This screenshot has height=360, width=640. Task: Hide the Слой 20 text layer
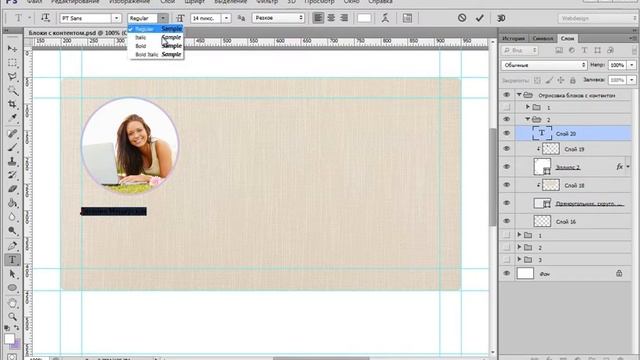pos(507,133)
